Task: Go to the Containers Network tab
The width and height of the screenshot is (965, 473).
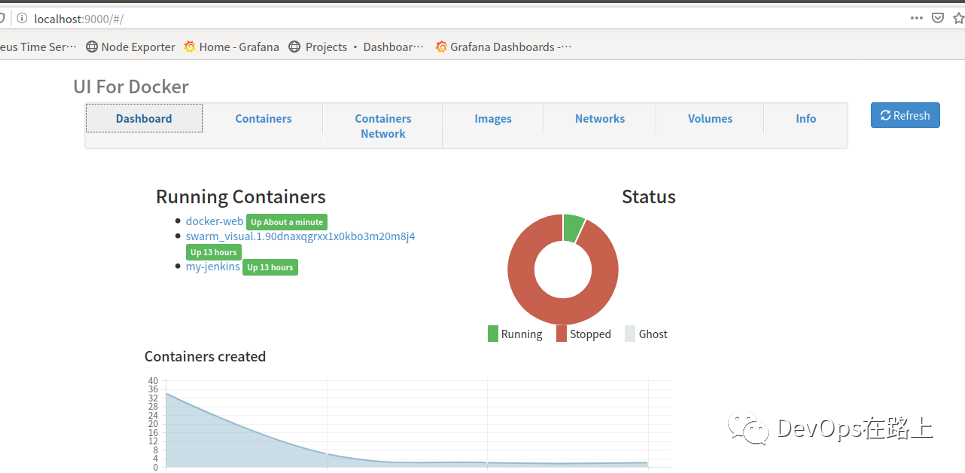Action: coord(383,126)
